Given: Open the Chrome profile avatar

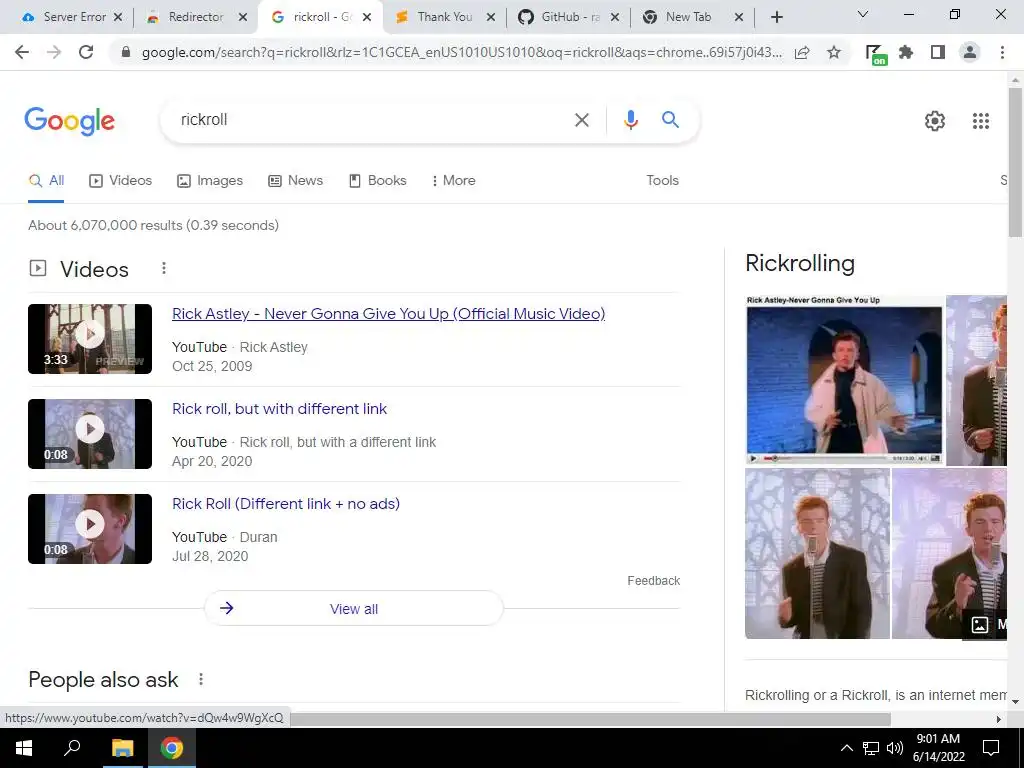Looking at the screenshot, I should click(970, 52).
